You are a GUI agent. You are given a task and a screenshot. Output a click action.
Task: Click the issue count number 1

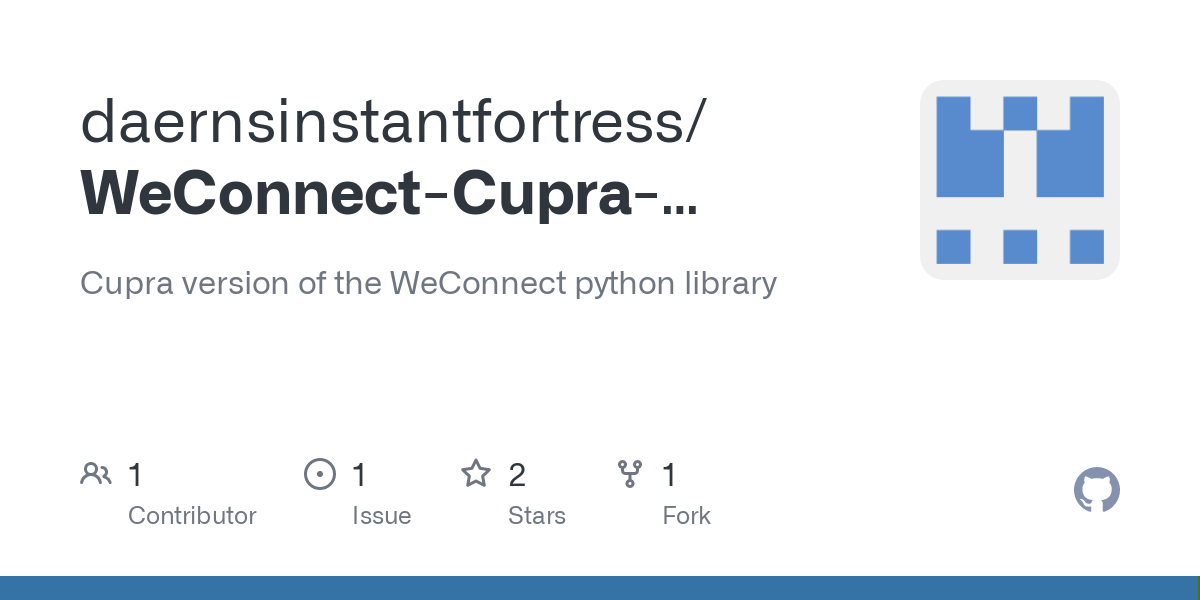click(x=360, y=475)
